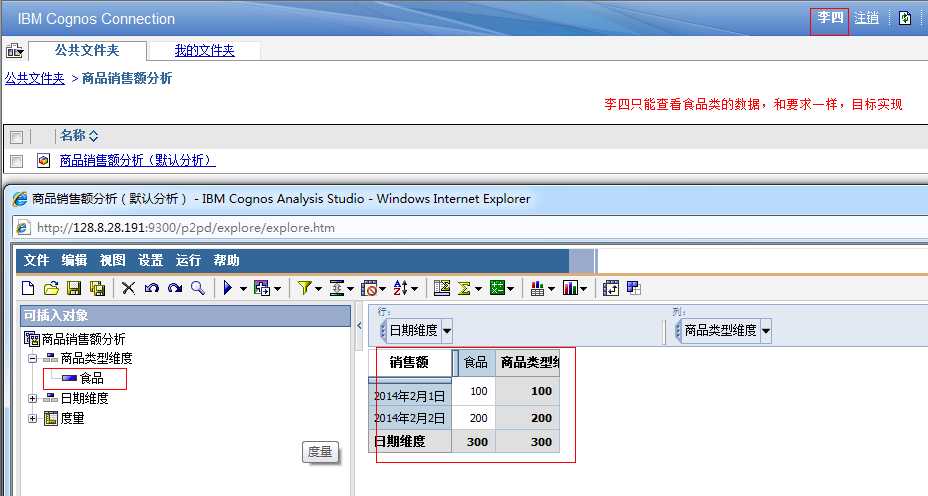Screen dimensions: 928x496
Task: Click the Delete X toolbar icon
Action: 128,288
